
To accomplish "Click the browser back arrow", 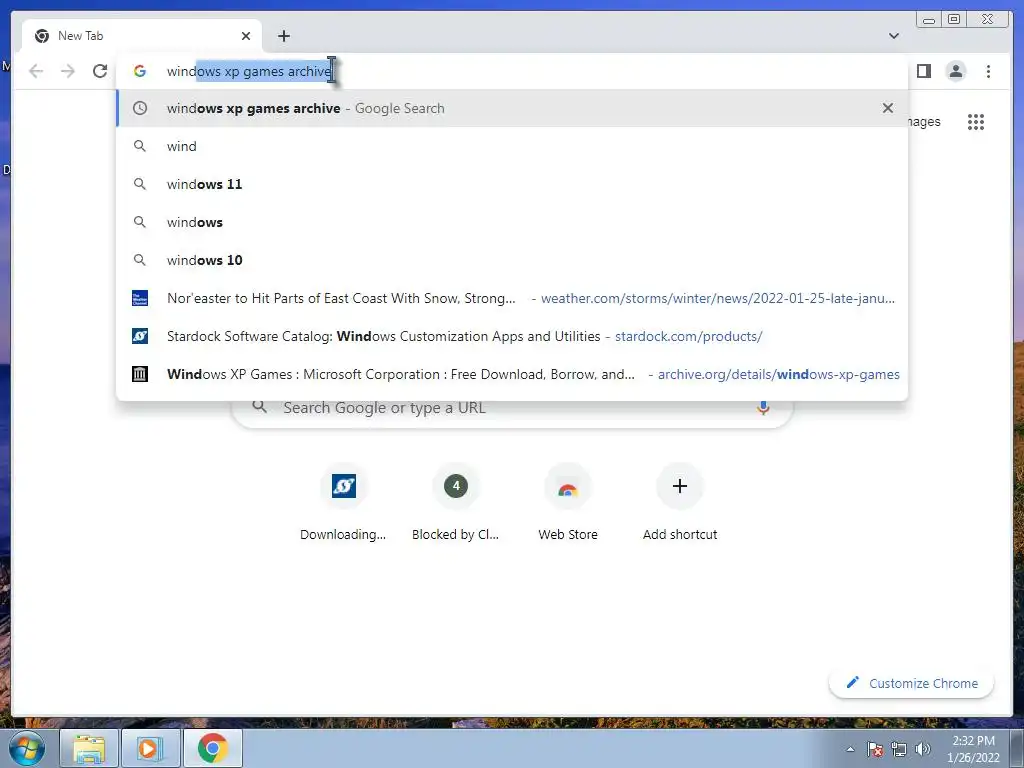I will 36,71.
